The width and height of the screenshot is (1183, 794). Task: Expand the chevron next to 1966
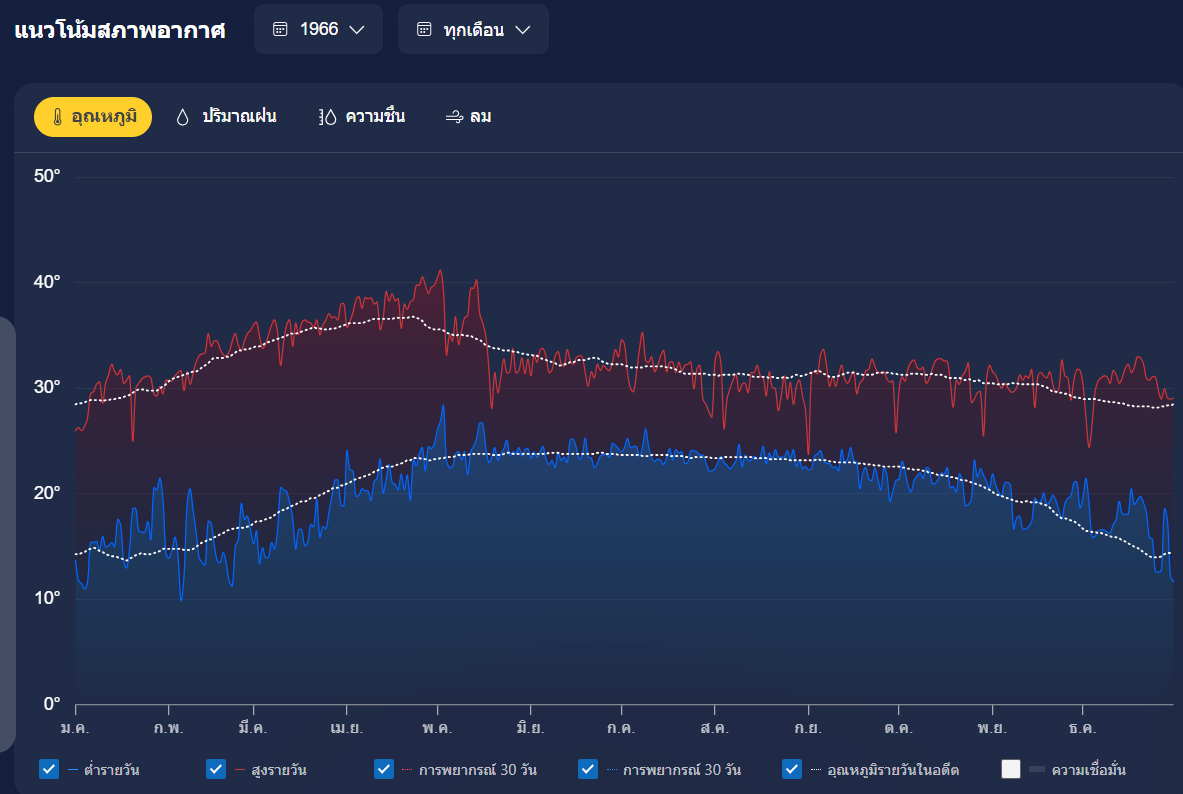pos(357,29)
